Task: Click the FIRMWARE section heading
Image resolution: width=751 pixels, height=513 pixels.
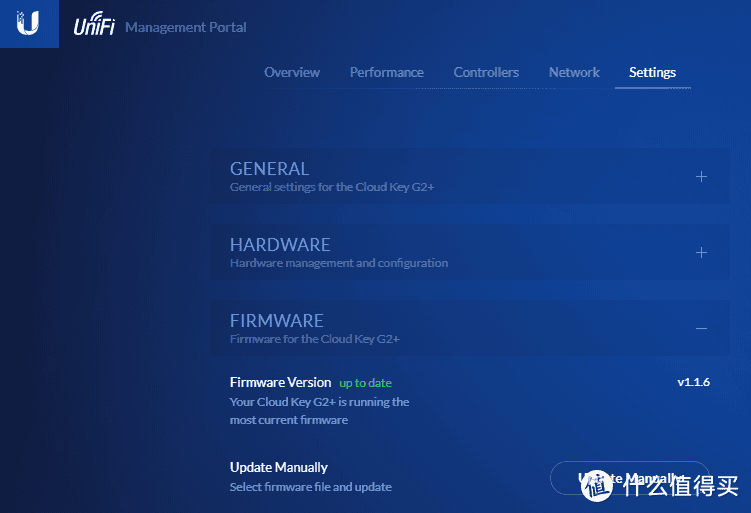Action: click(x=277, y=321)
